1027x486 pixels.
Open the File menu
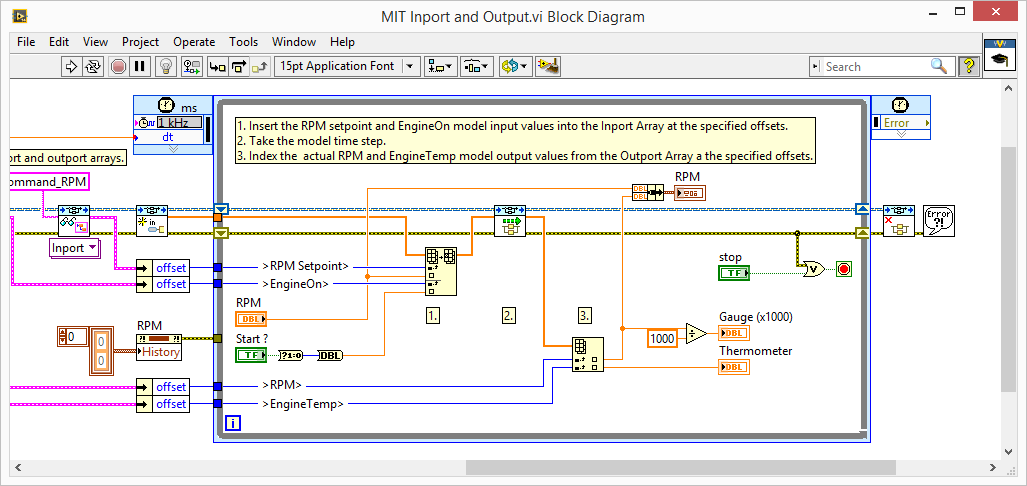[x=26, y=42]
